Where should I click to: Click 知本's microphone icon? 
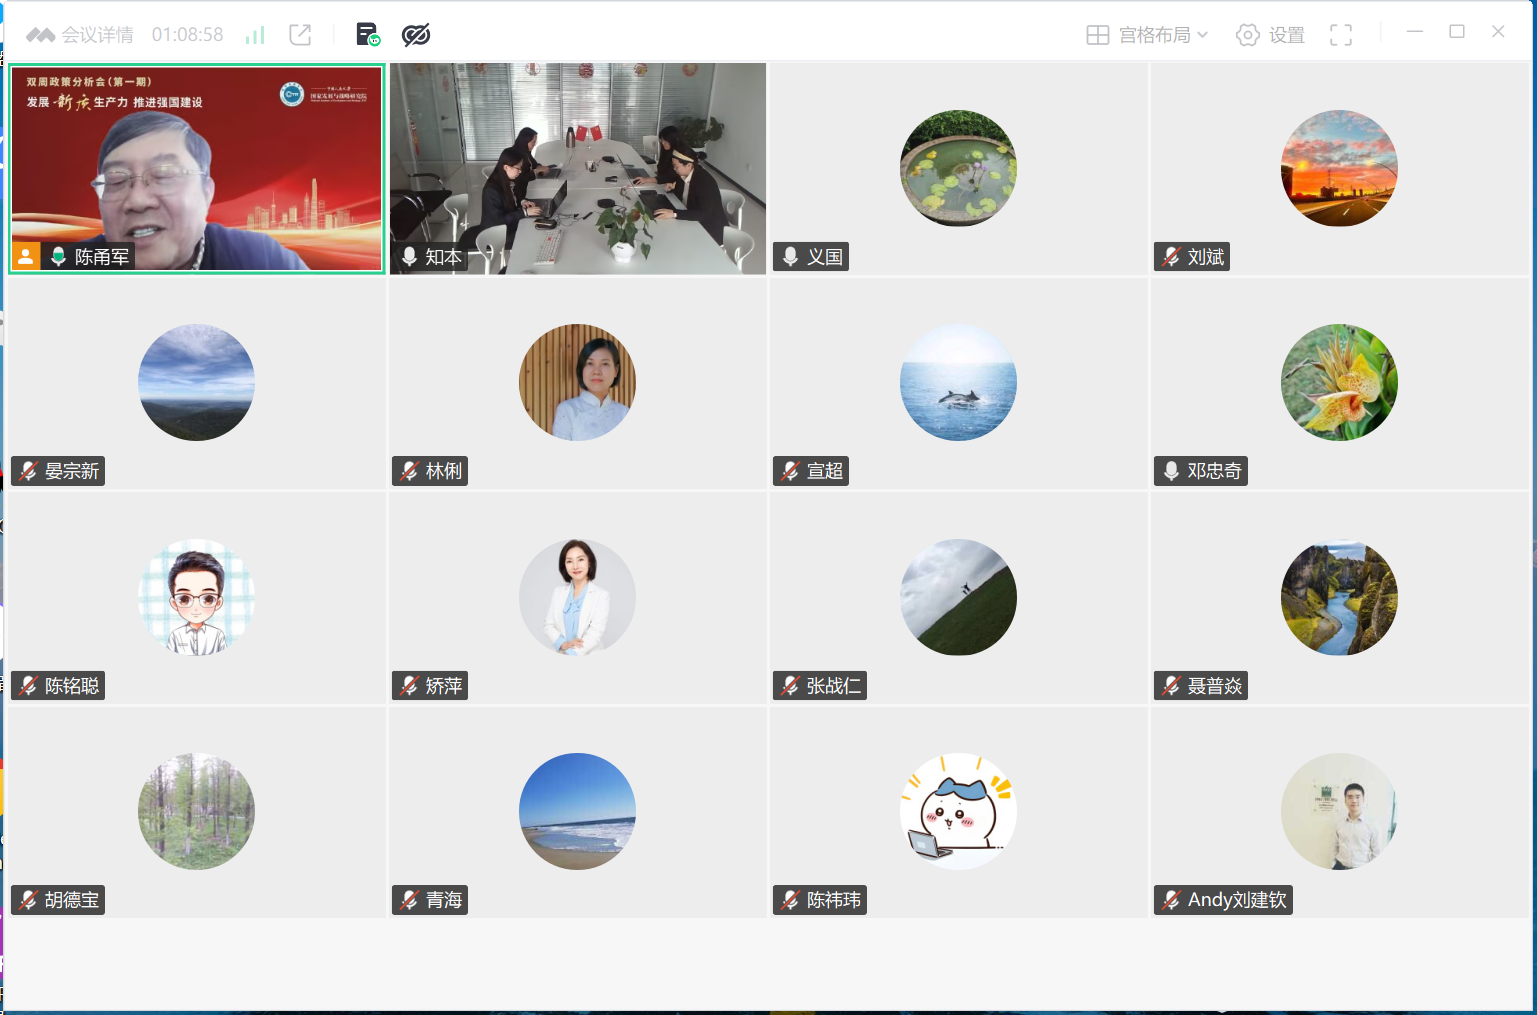point(409,257)
